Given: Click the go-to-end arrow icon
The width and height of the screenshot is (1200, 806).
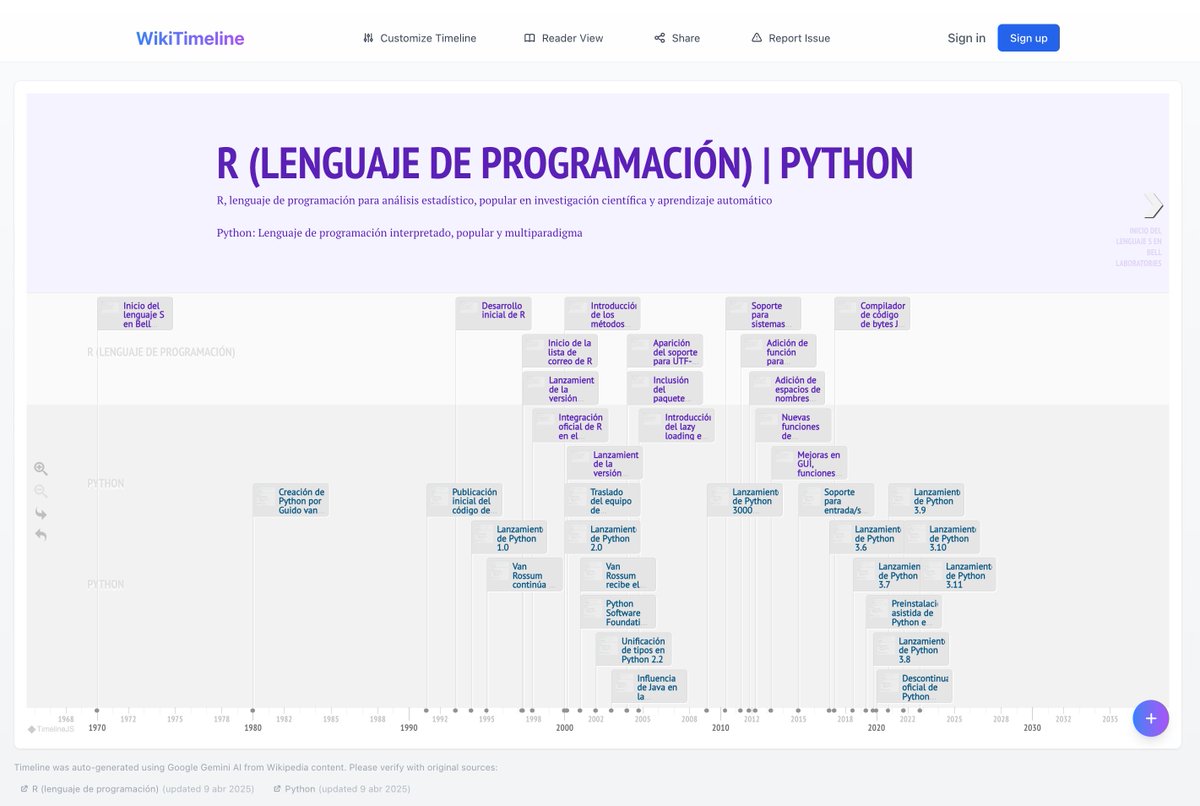Looking at the screenshot, I should (x=41, y=513).
